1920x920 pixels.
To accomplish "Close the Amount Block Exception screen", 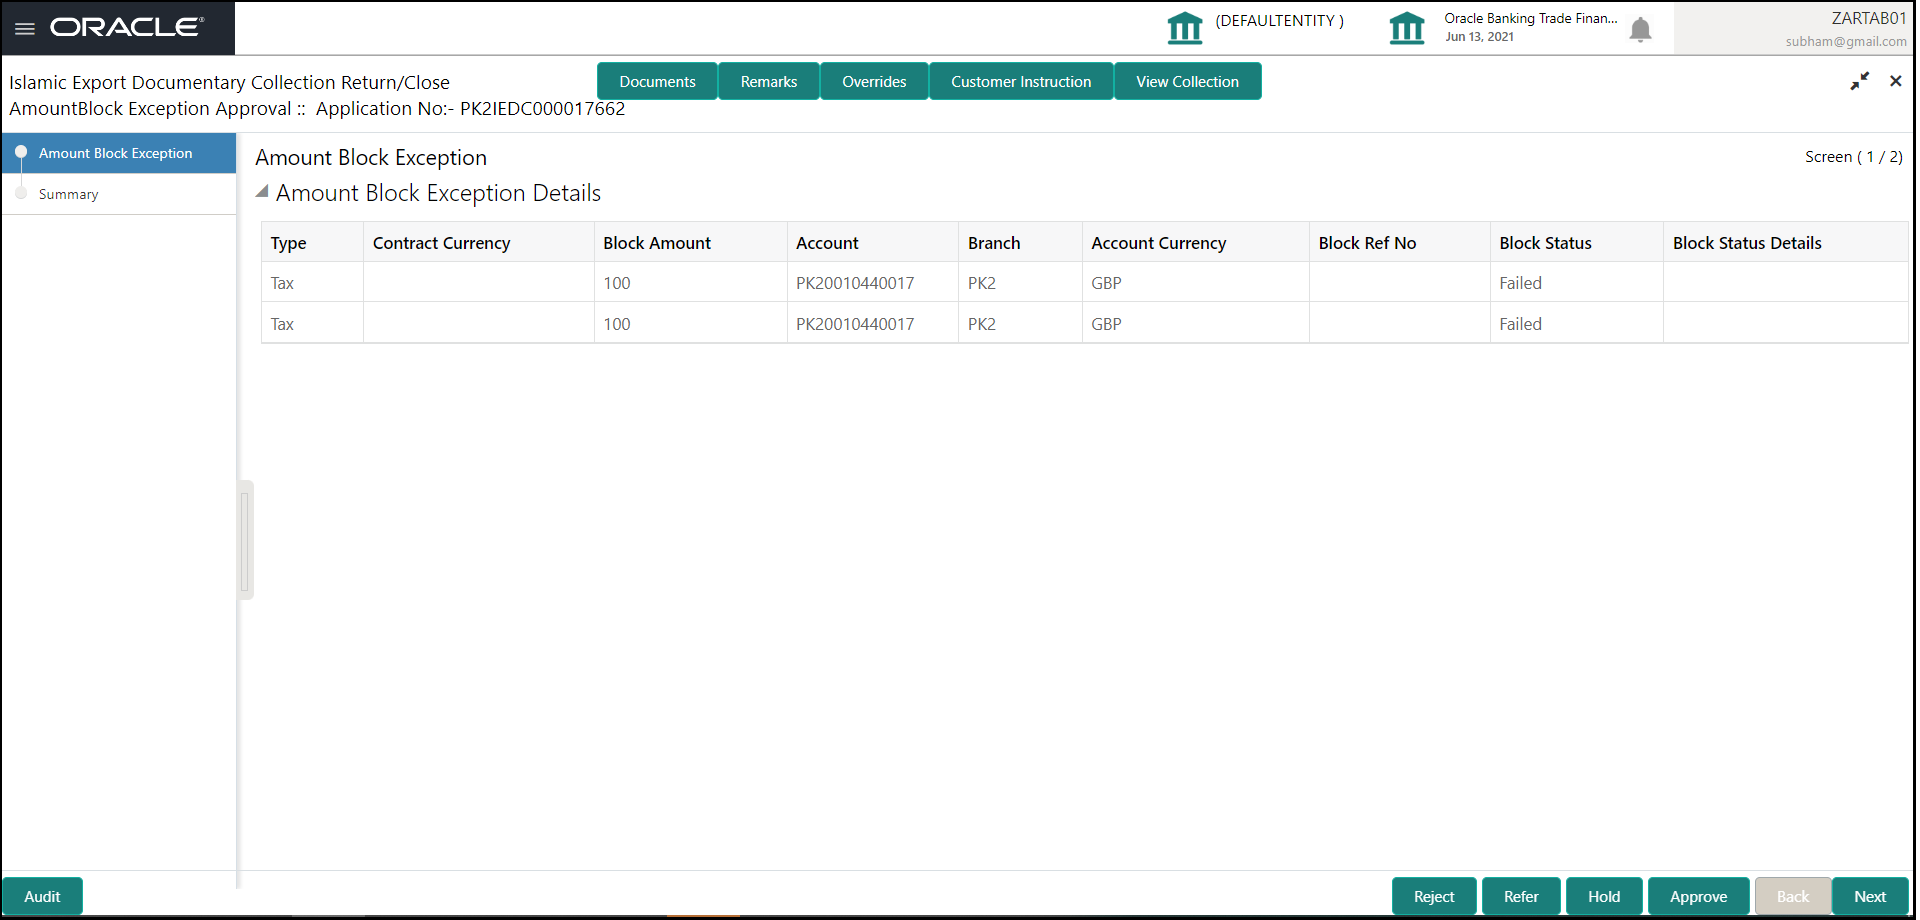I will pos(1895,81).
